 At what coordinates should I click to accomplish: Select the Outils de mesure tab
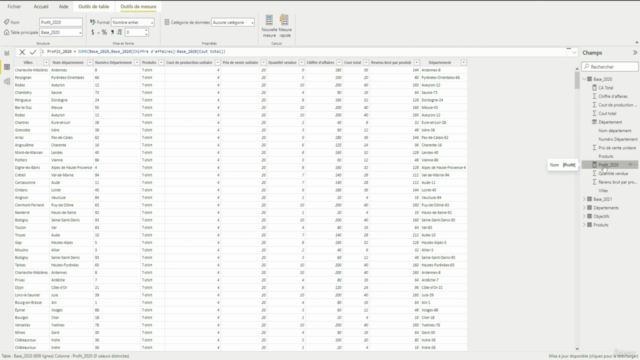point(138,7)
